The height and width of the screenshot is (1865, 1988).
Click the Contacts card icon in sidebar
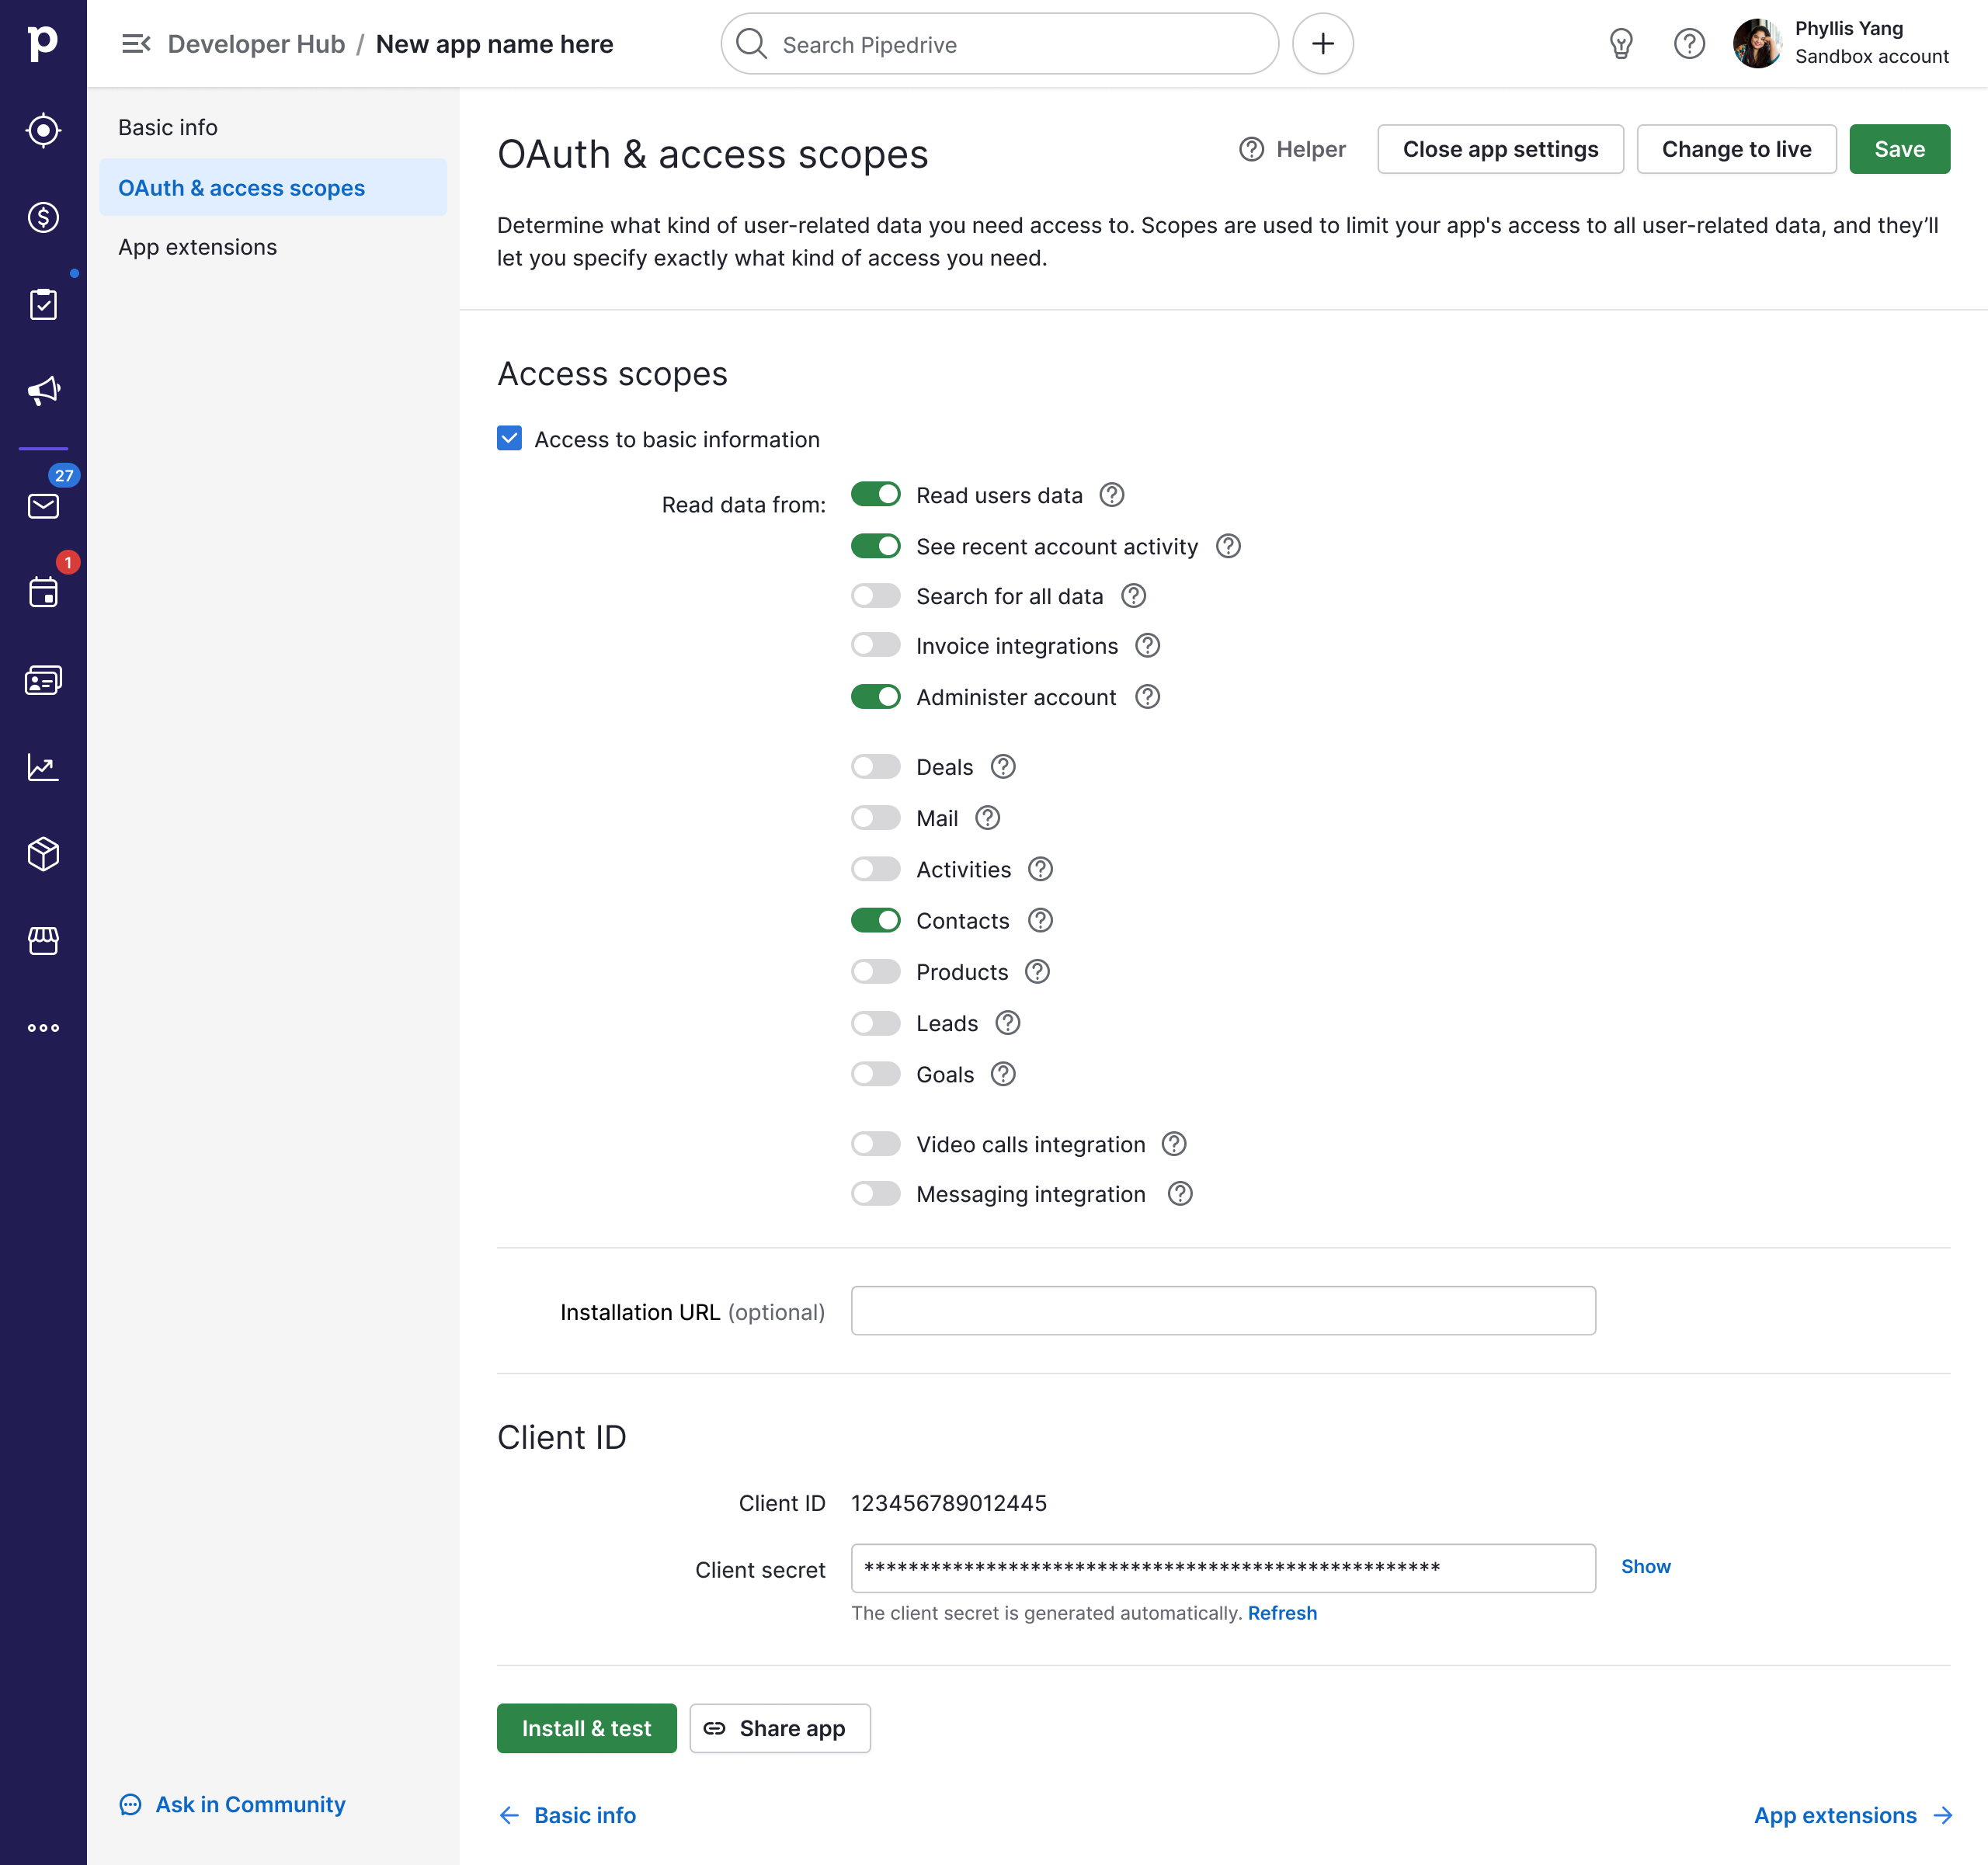coord(43,681)
